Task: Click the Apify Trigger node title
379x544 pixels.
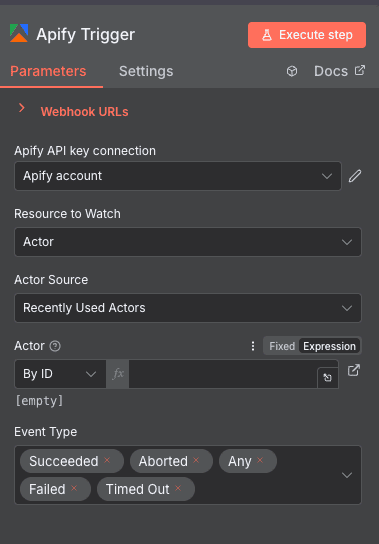Action: point(85,34)
